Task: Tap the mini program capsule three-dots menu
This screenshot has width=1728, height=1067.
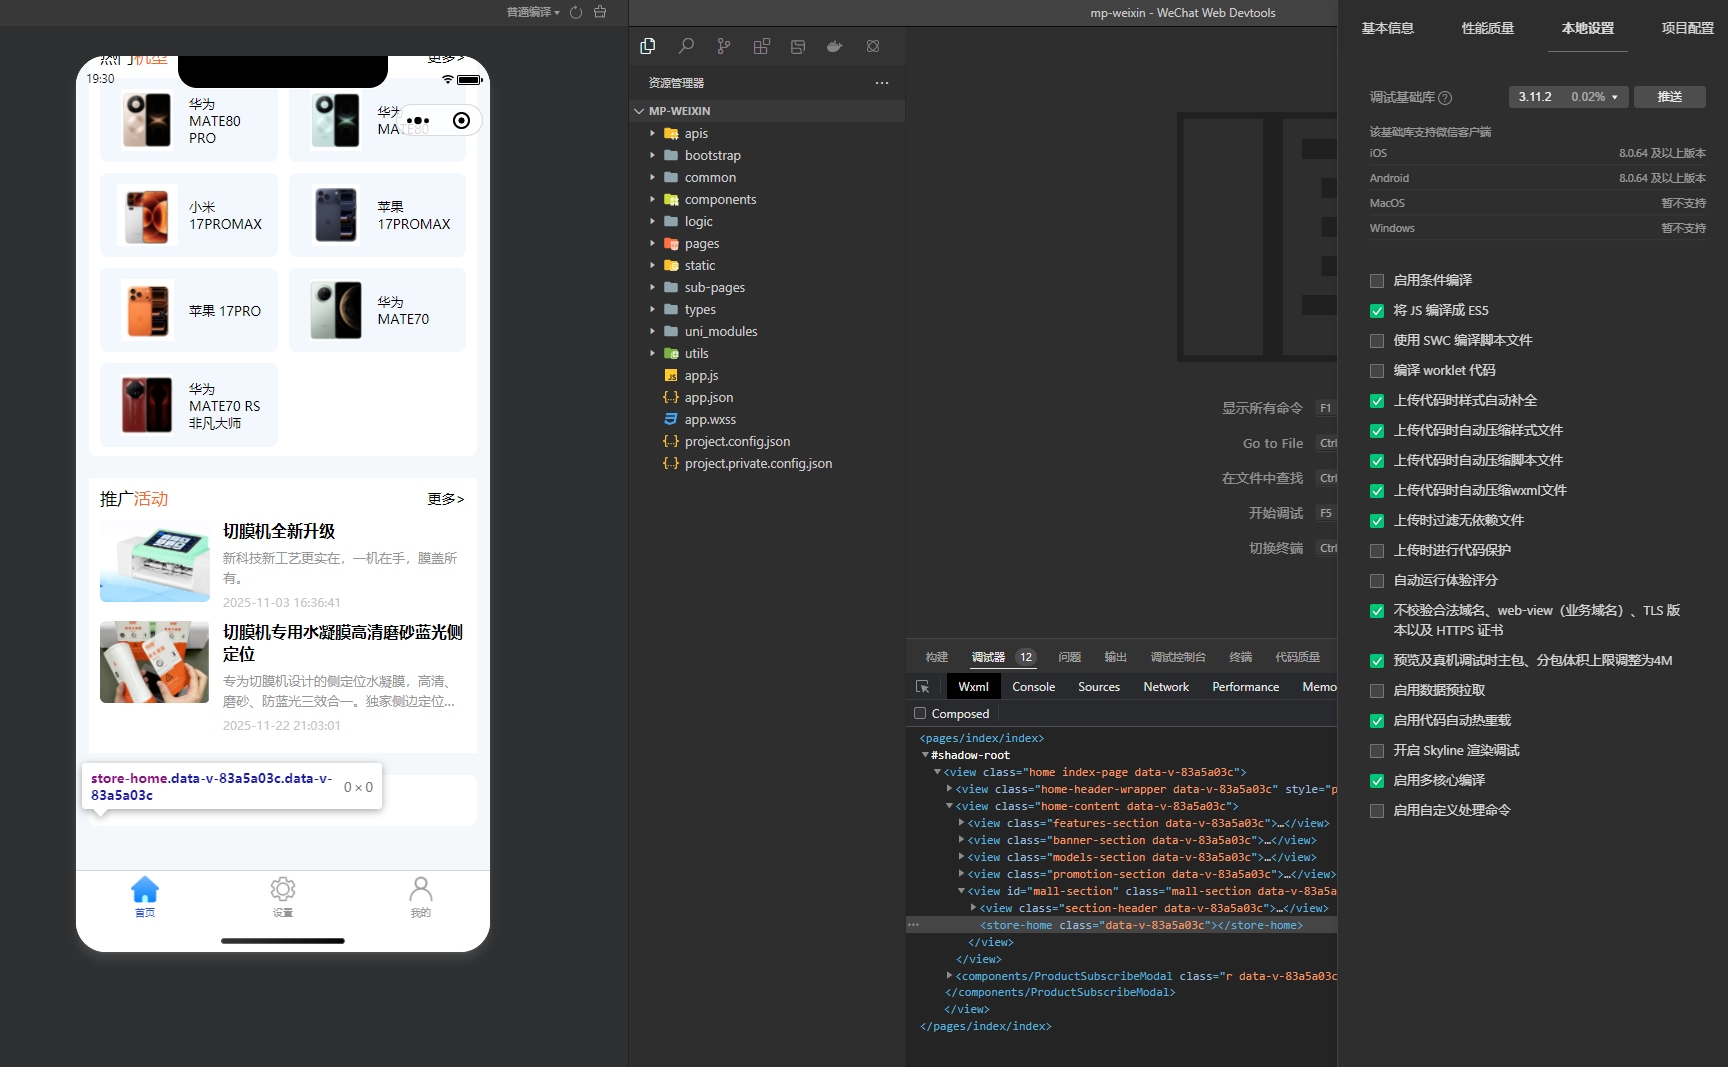Action: tap(418, 121)
